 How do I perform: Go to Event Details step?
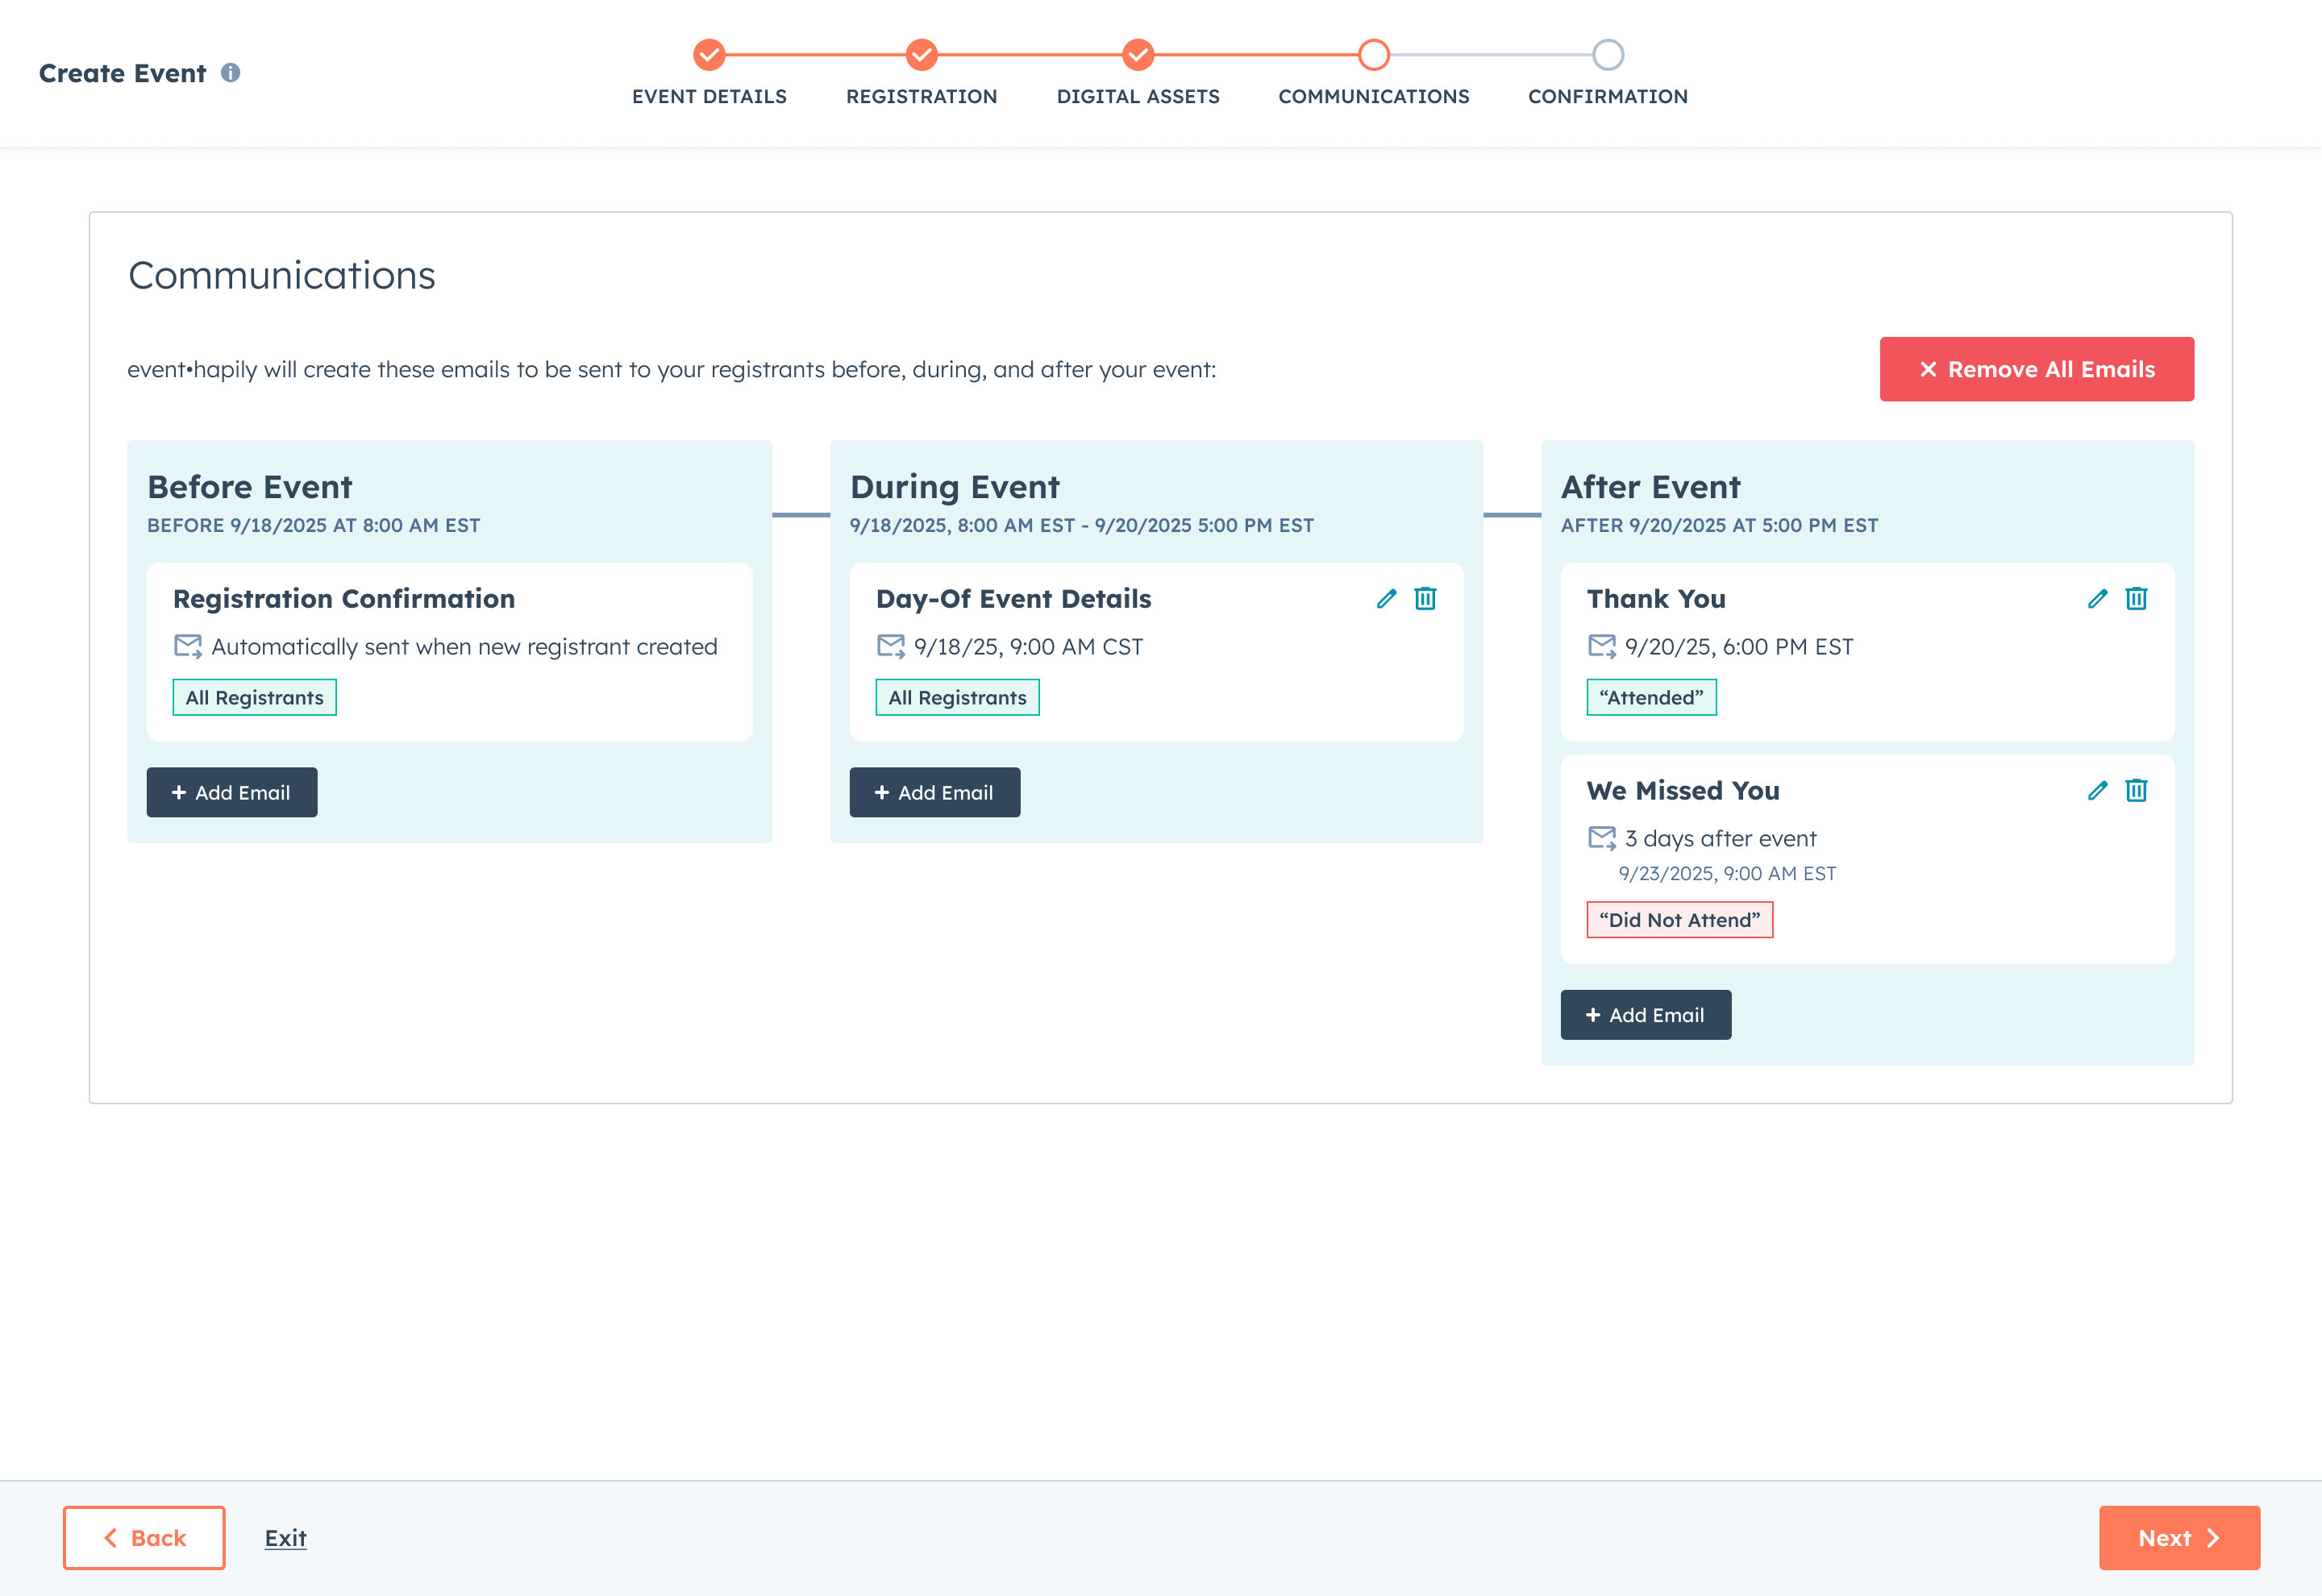709,55
